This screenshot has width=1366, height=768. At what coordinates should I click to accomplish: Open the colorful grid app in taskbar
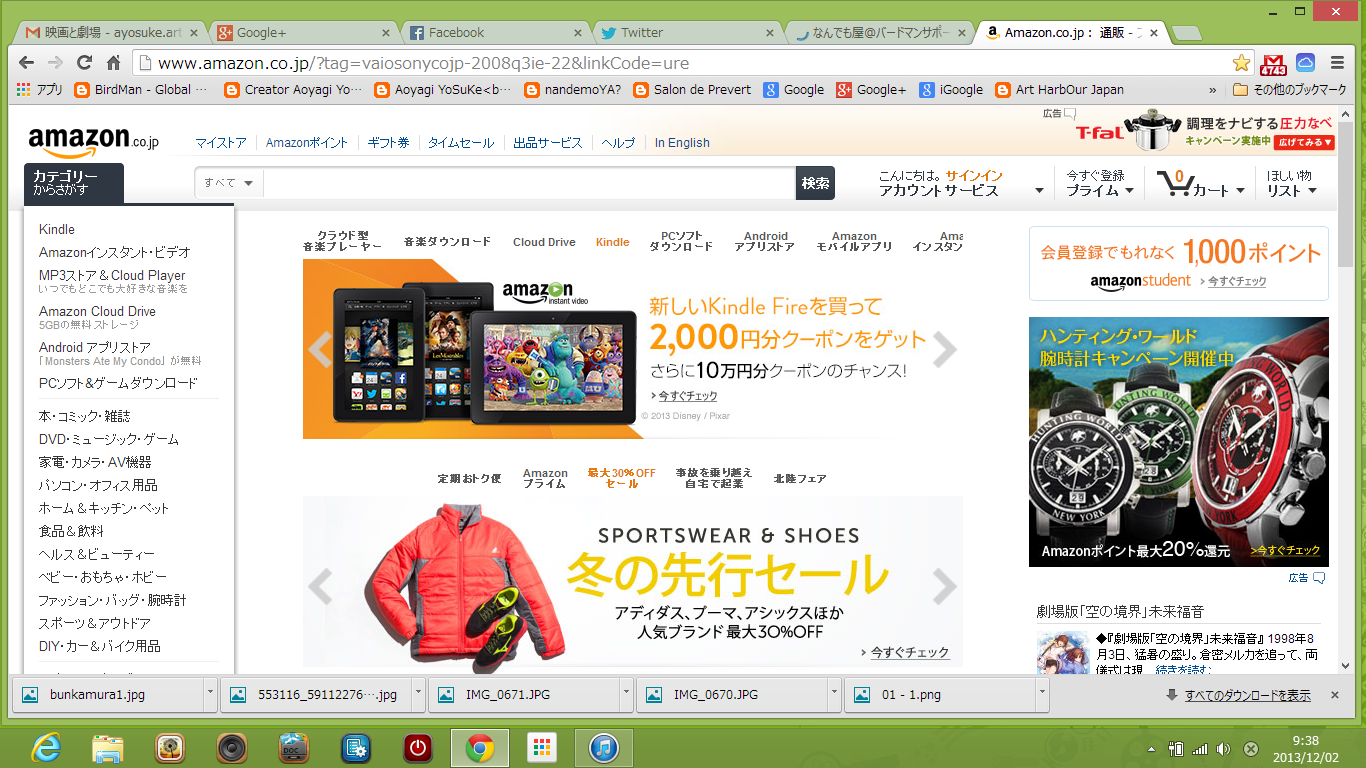point(541,747)
